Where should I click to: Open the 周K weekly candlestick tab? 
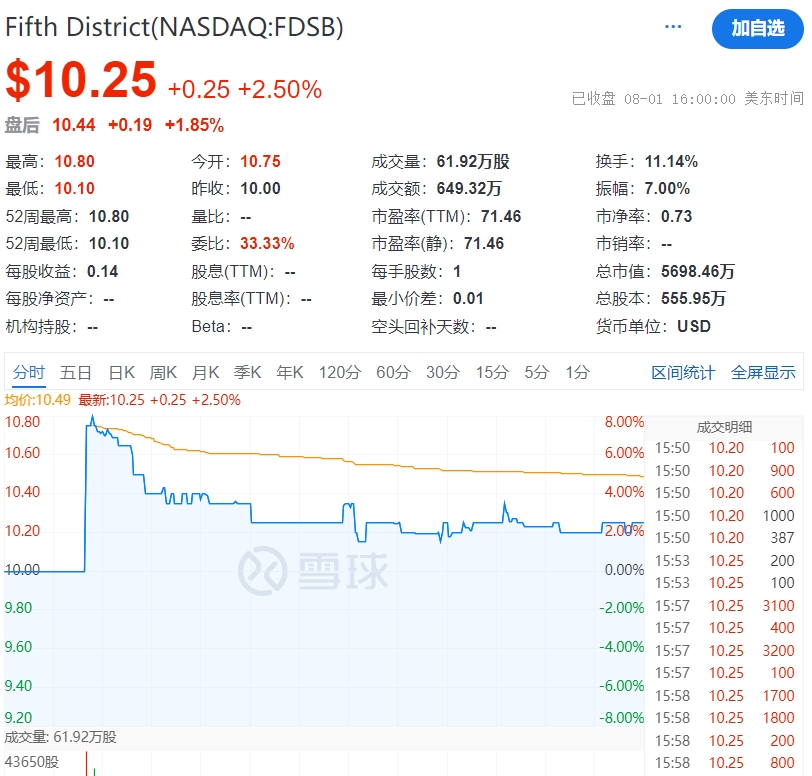tap(162, 371)
